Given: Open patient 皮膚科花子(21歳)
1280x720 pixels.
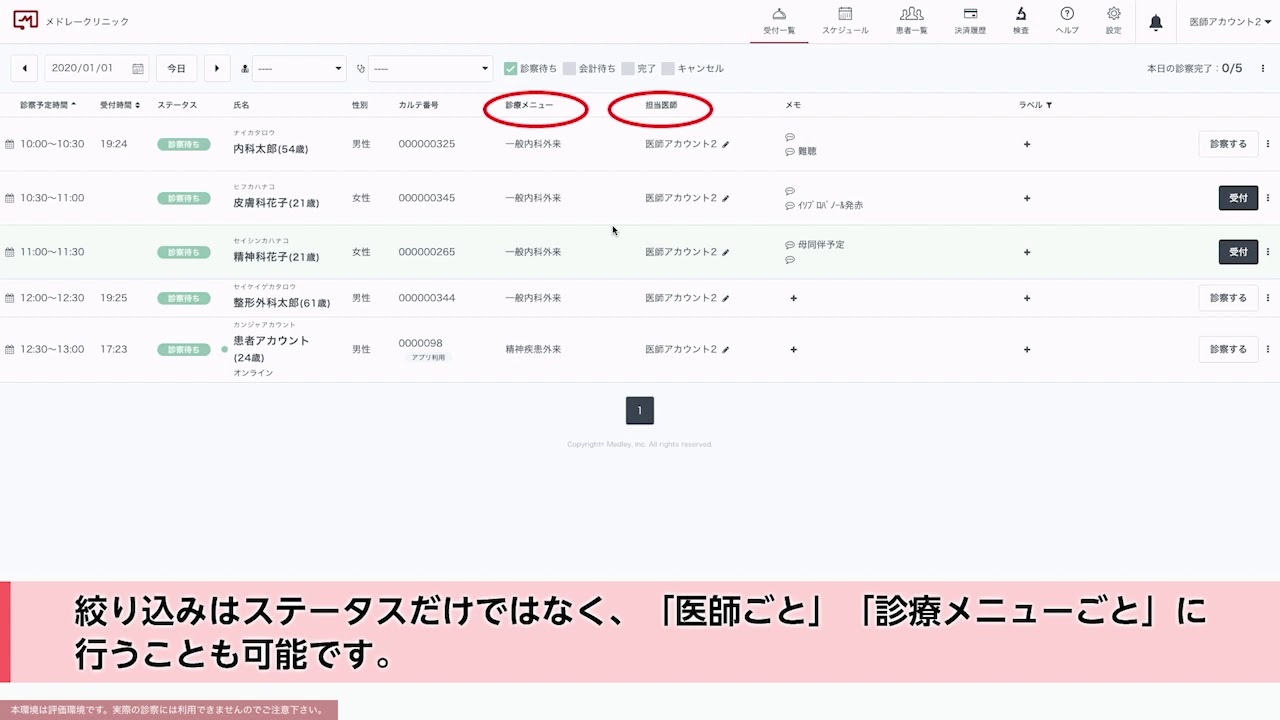Looking at the screenshot, I should (x=276, y=203).
